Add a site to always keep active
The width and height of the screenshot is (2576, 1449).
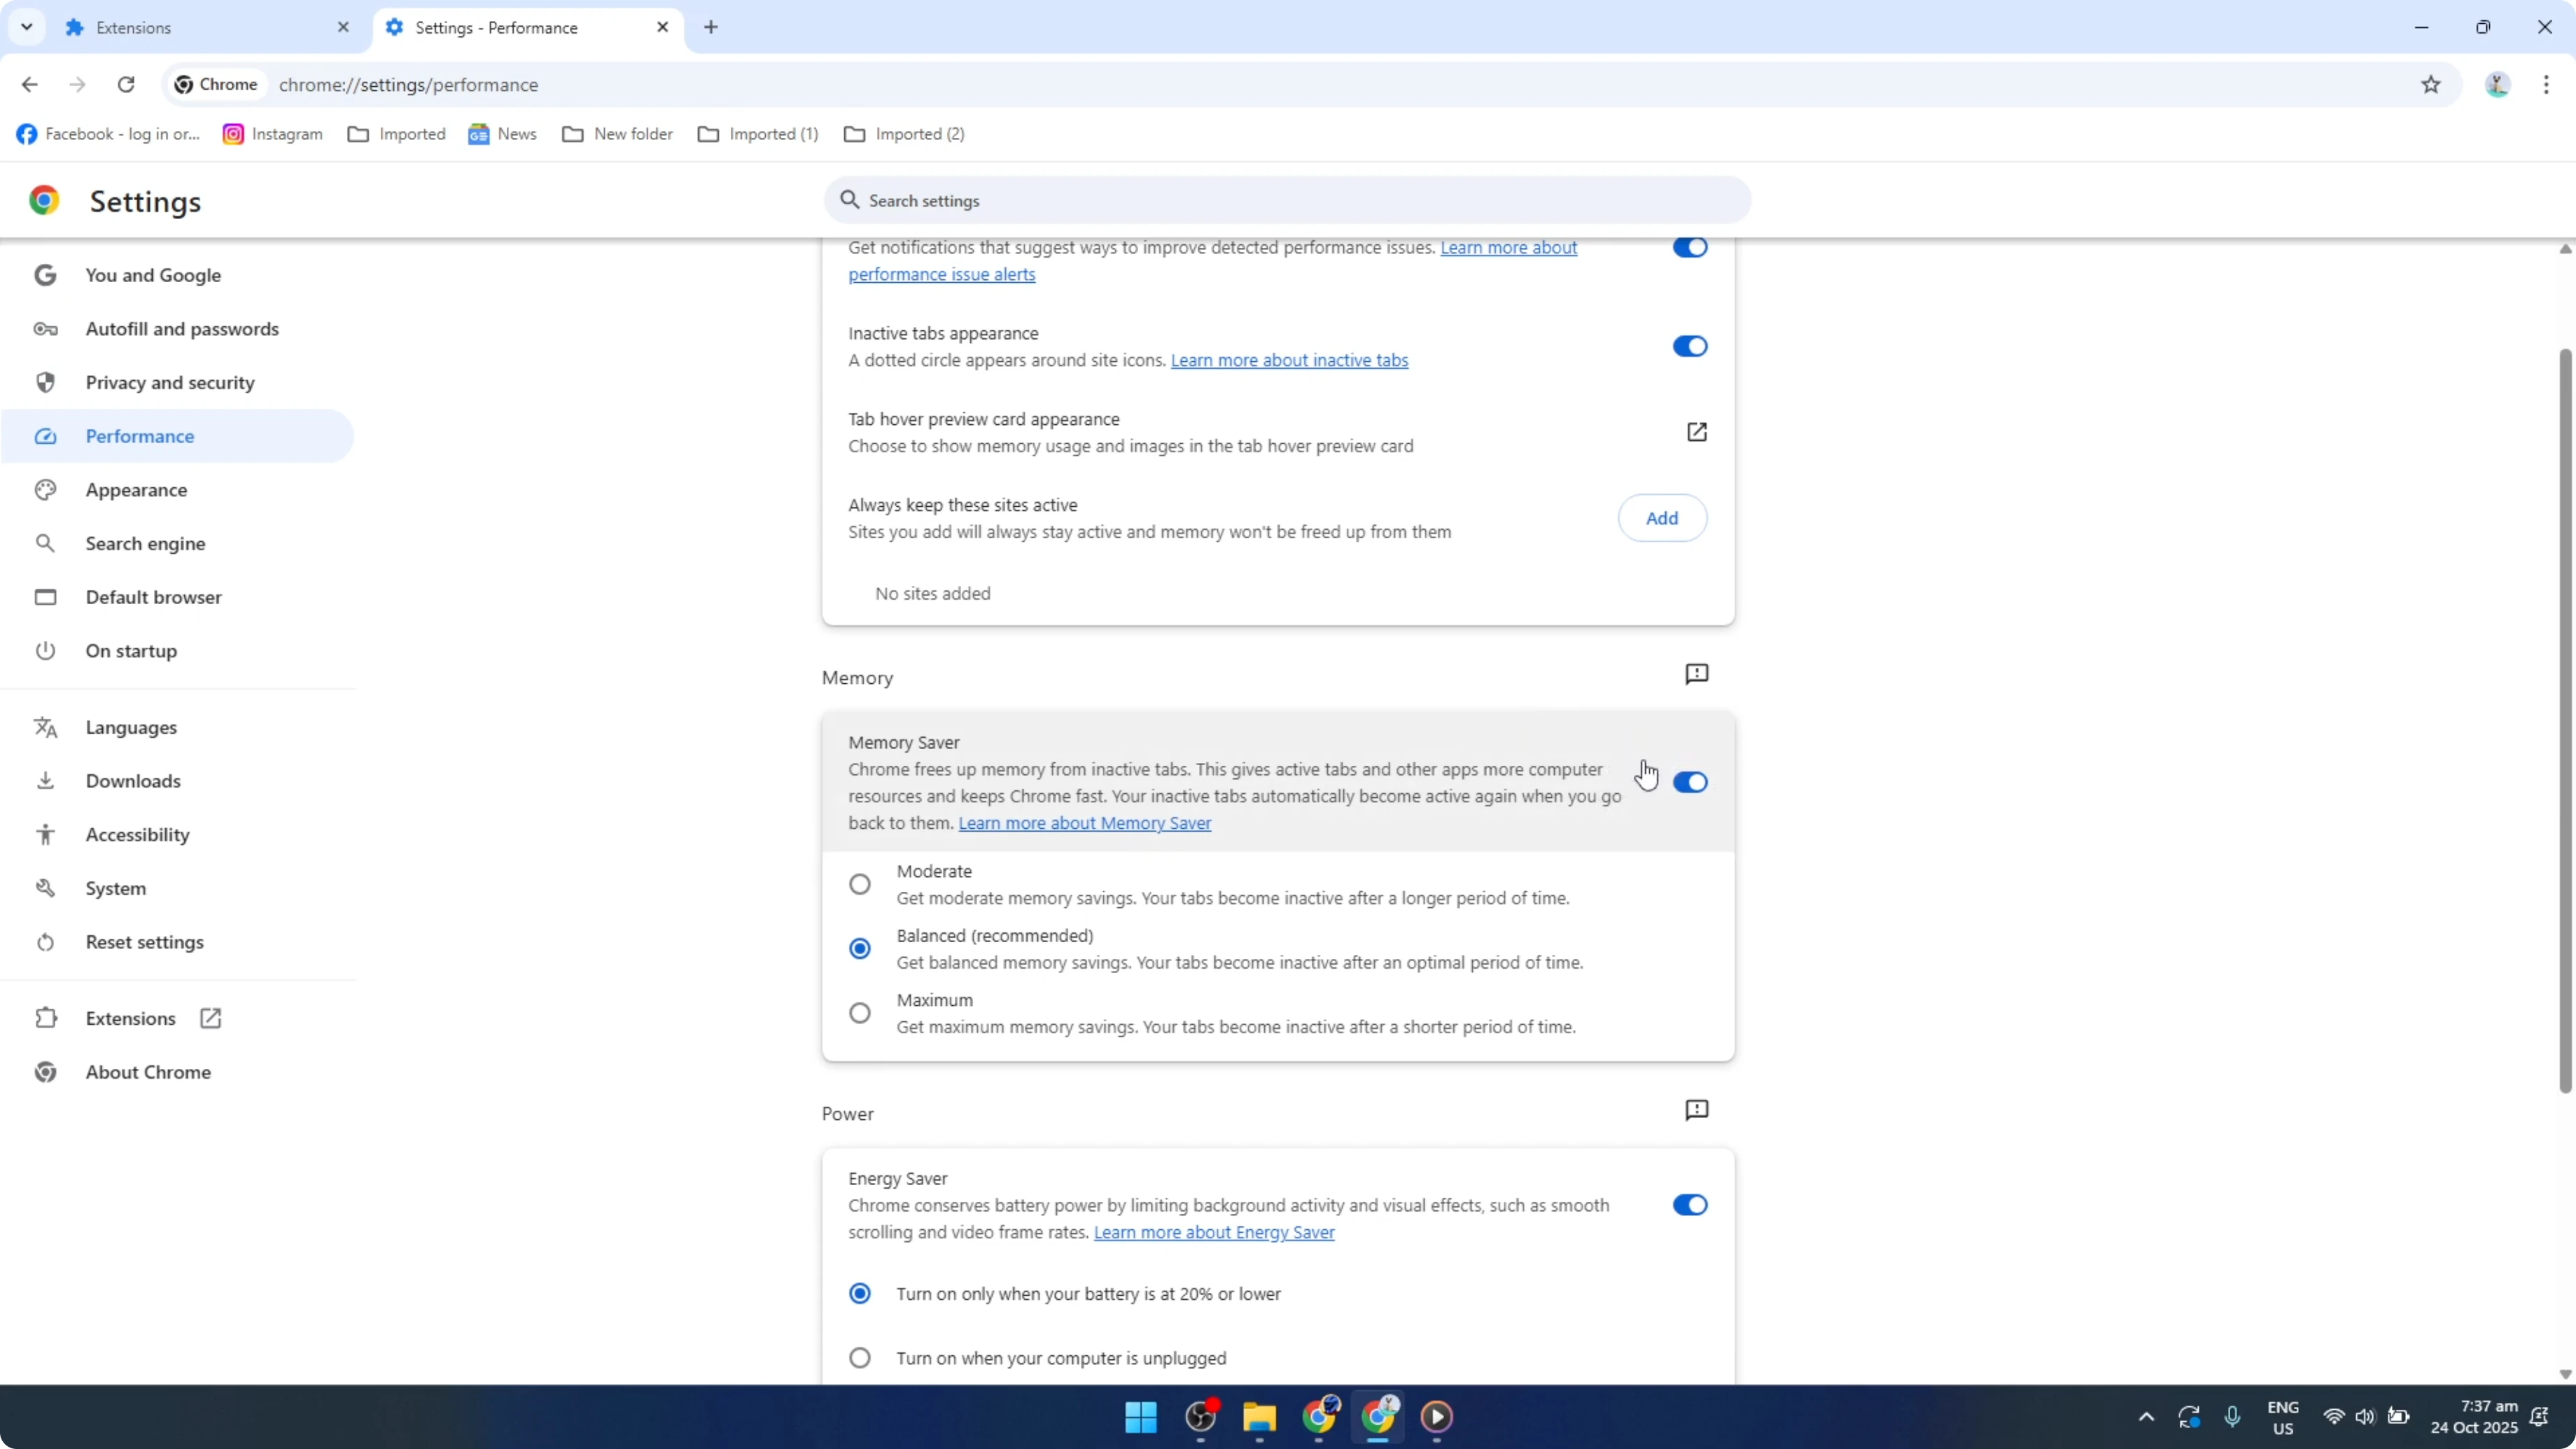click(1662, 518)
